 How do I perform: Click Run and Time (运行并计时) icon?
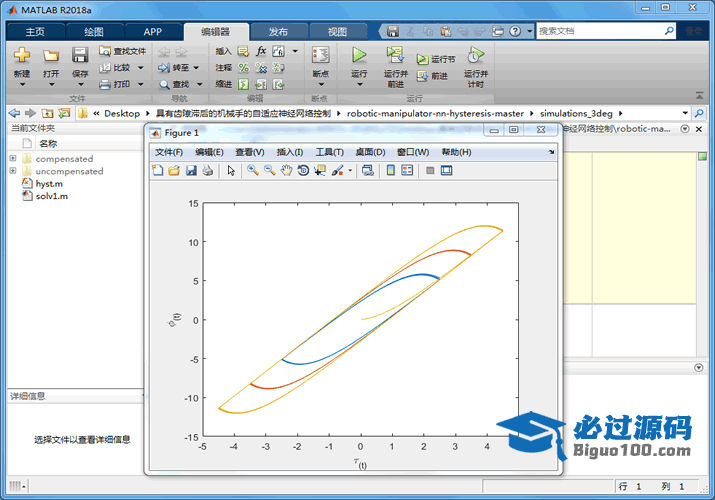click(x=476, y=55)
